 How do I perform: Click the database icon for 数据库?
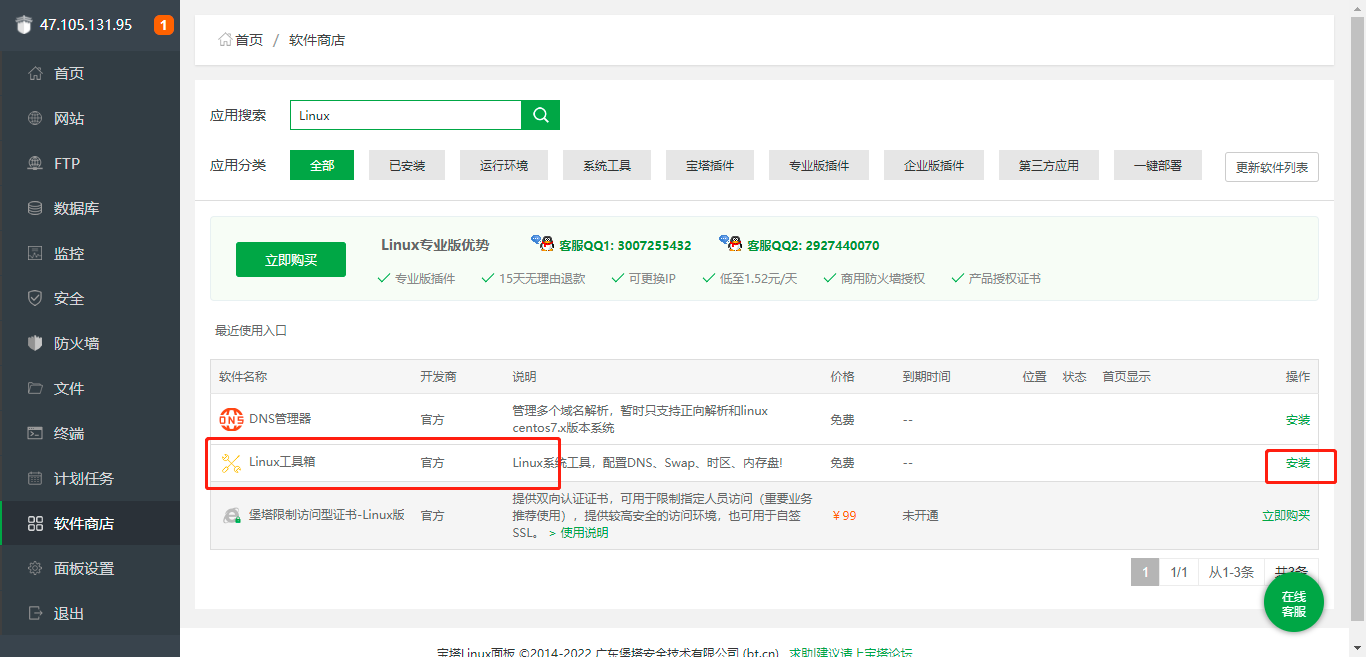35,208
